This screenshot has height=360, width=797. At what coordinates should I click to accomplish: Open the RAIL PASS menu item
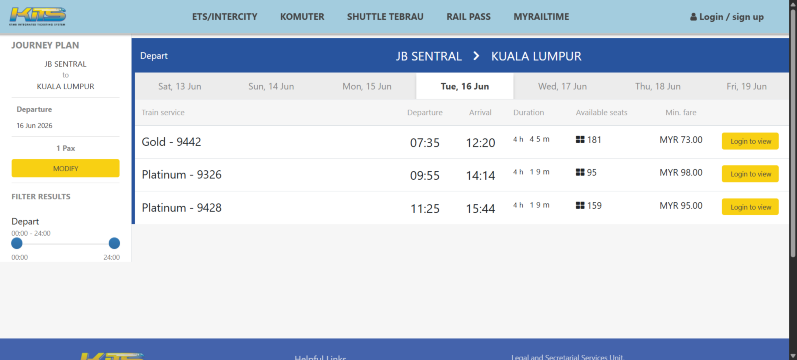[469, 17]
